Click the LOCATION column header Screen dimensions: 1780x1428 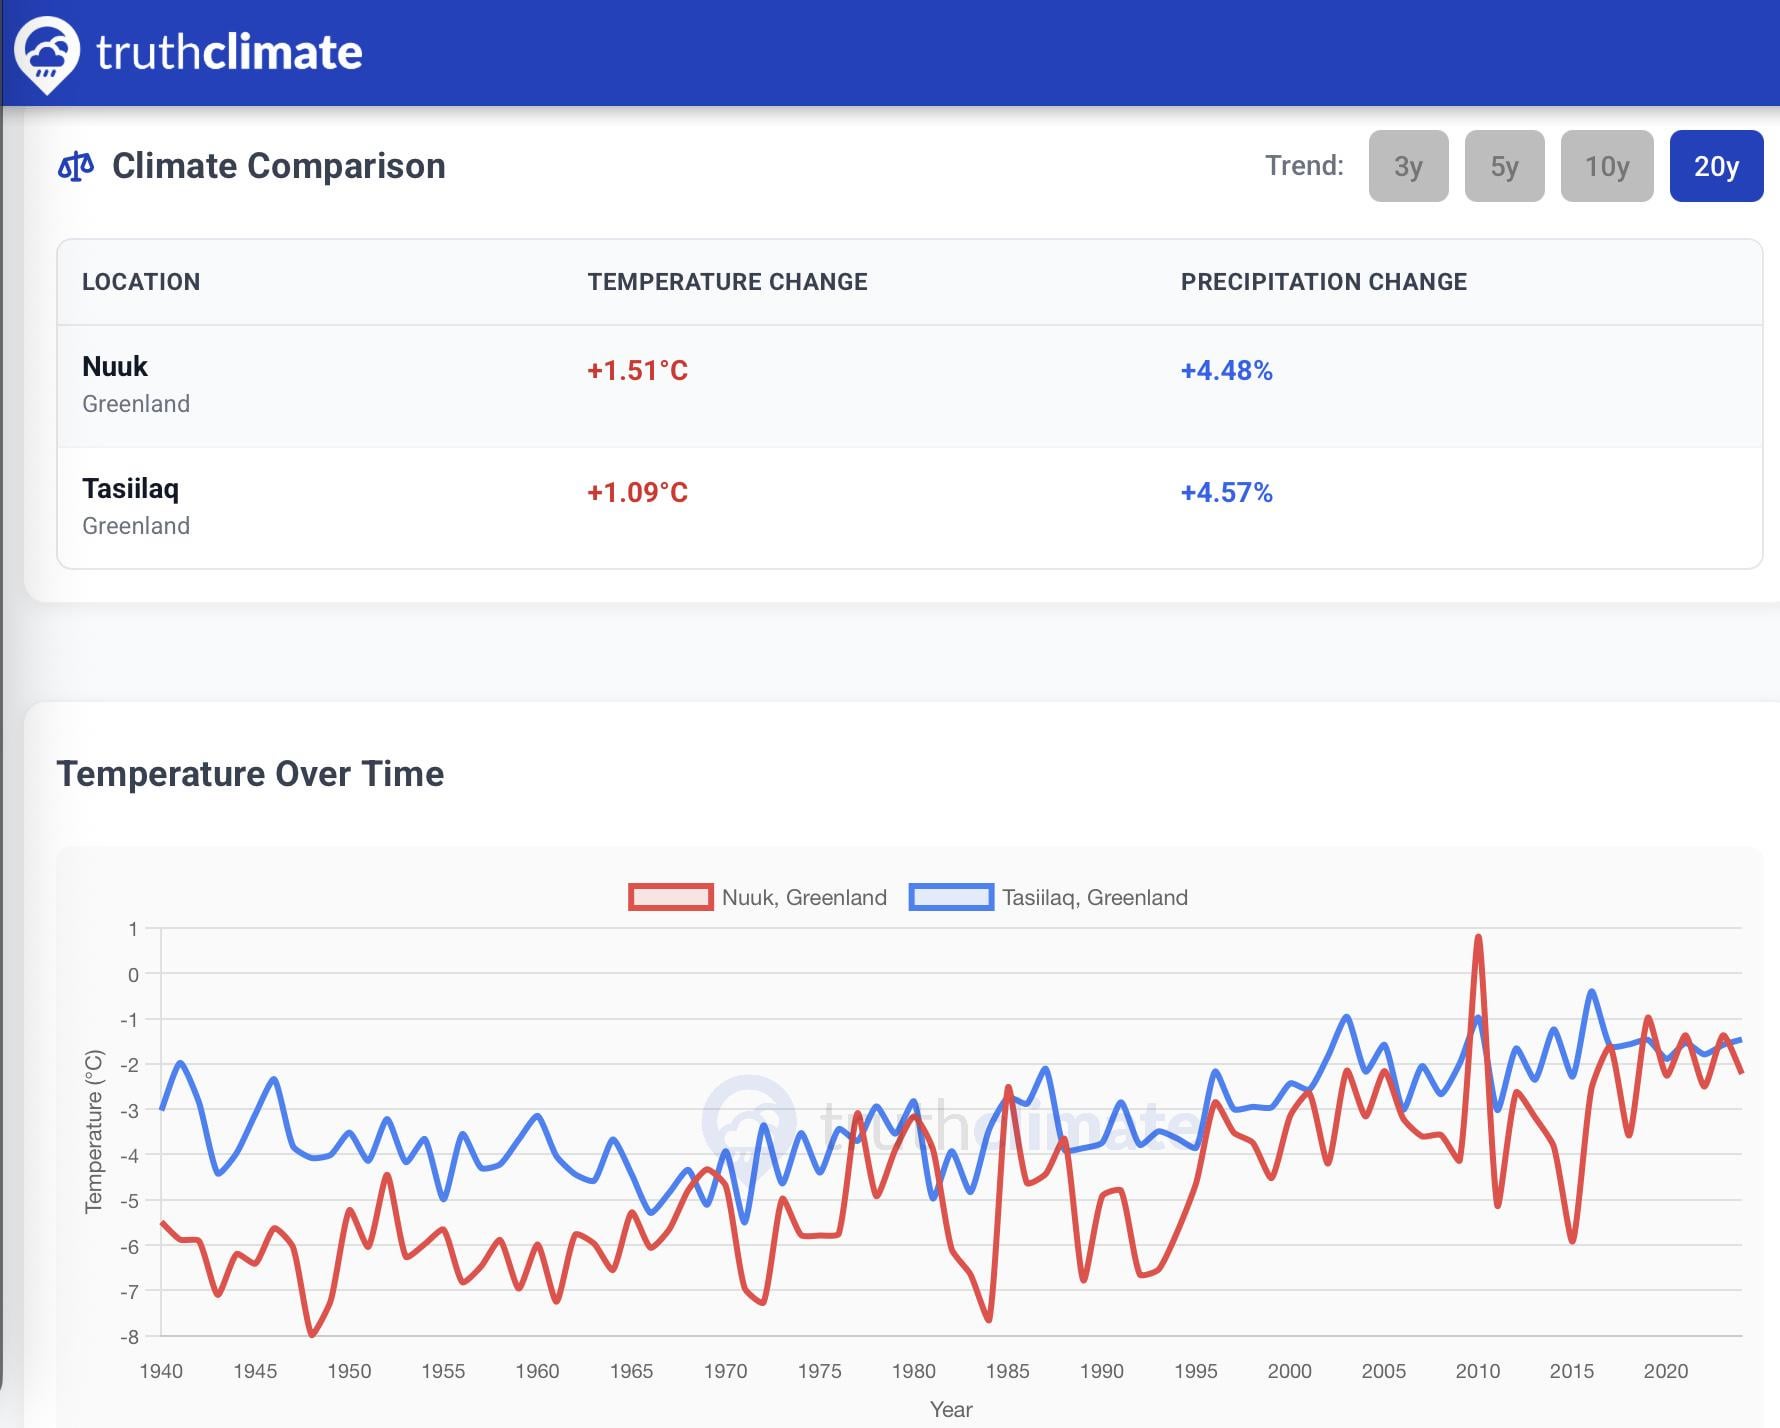point(141,282)
